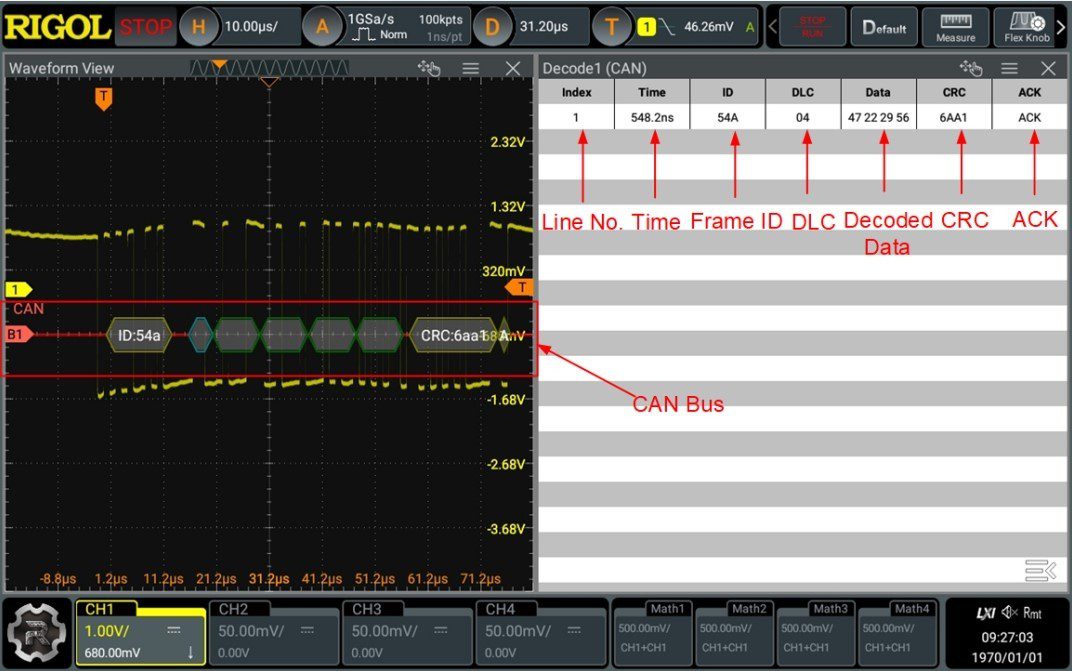
Task: Toggle the CH2 channel on
Action: click(x=272, y=632)
